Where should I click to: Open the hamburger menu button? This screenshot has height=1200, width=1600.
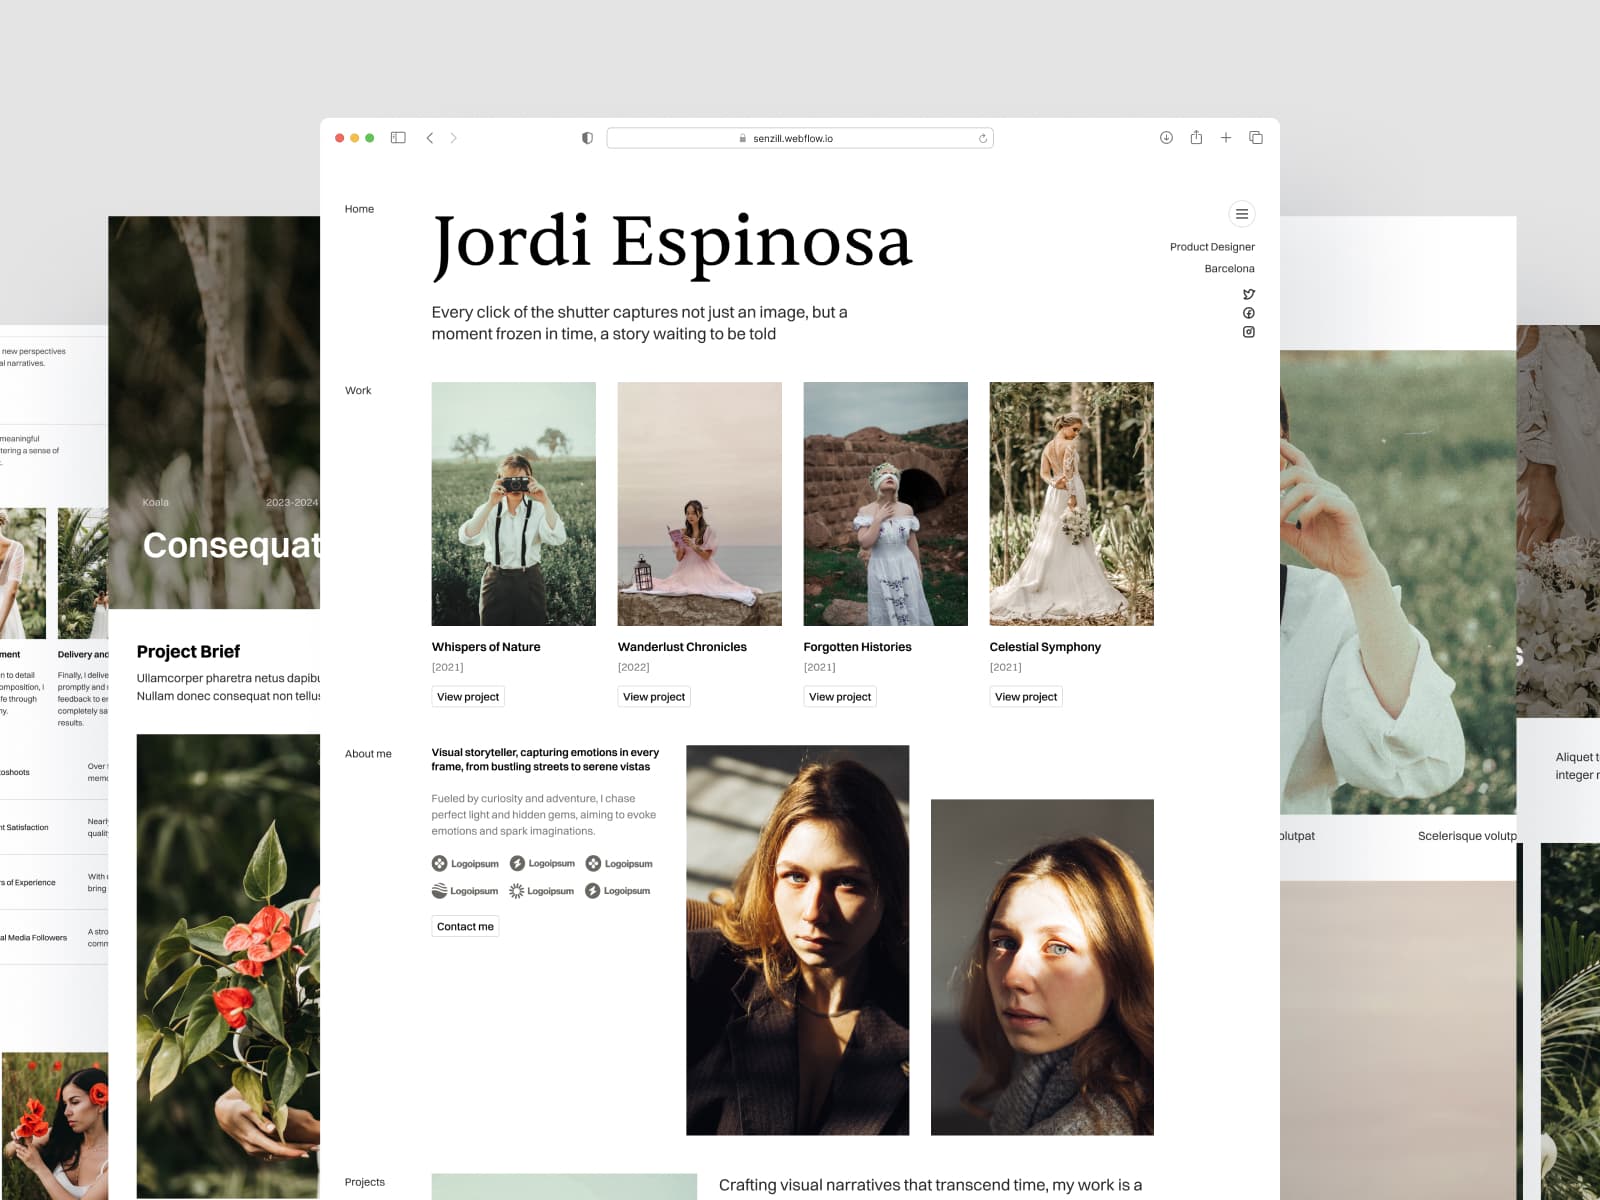point(1241,214)
